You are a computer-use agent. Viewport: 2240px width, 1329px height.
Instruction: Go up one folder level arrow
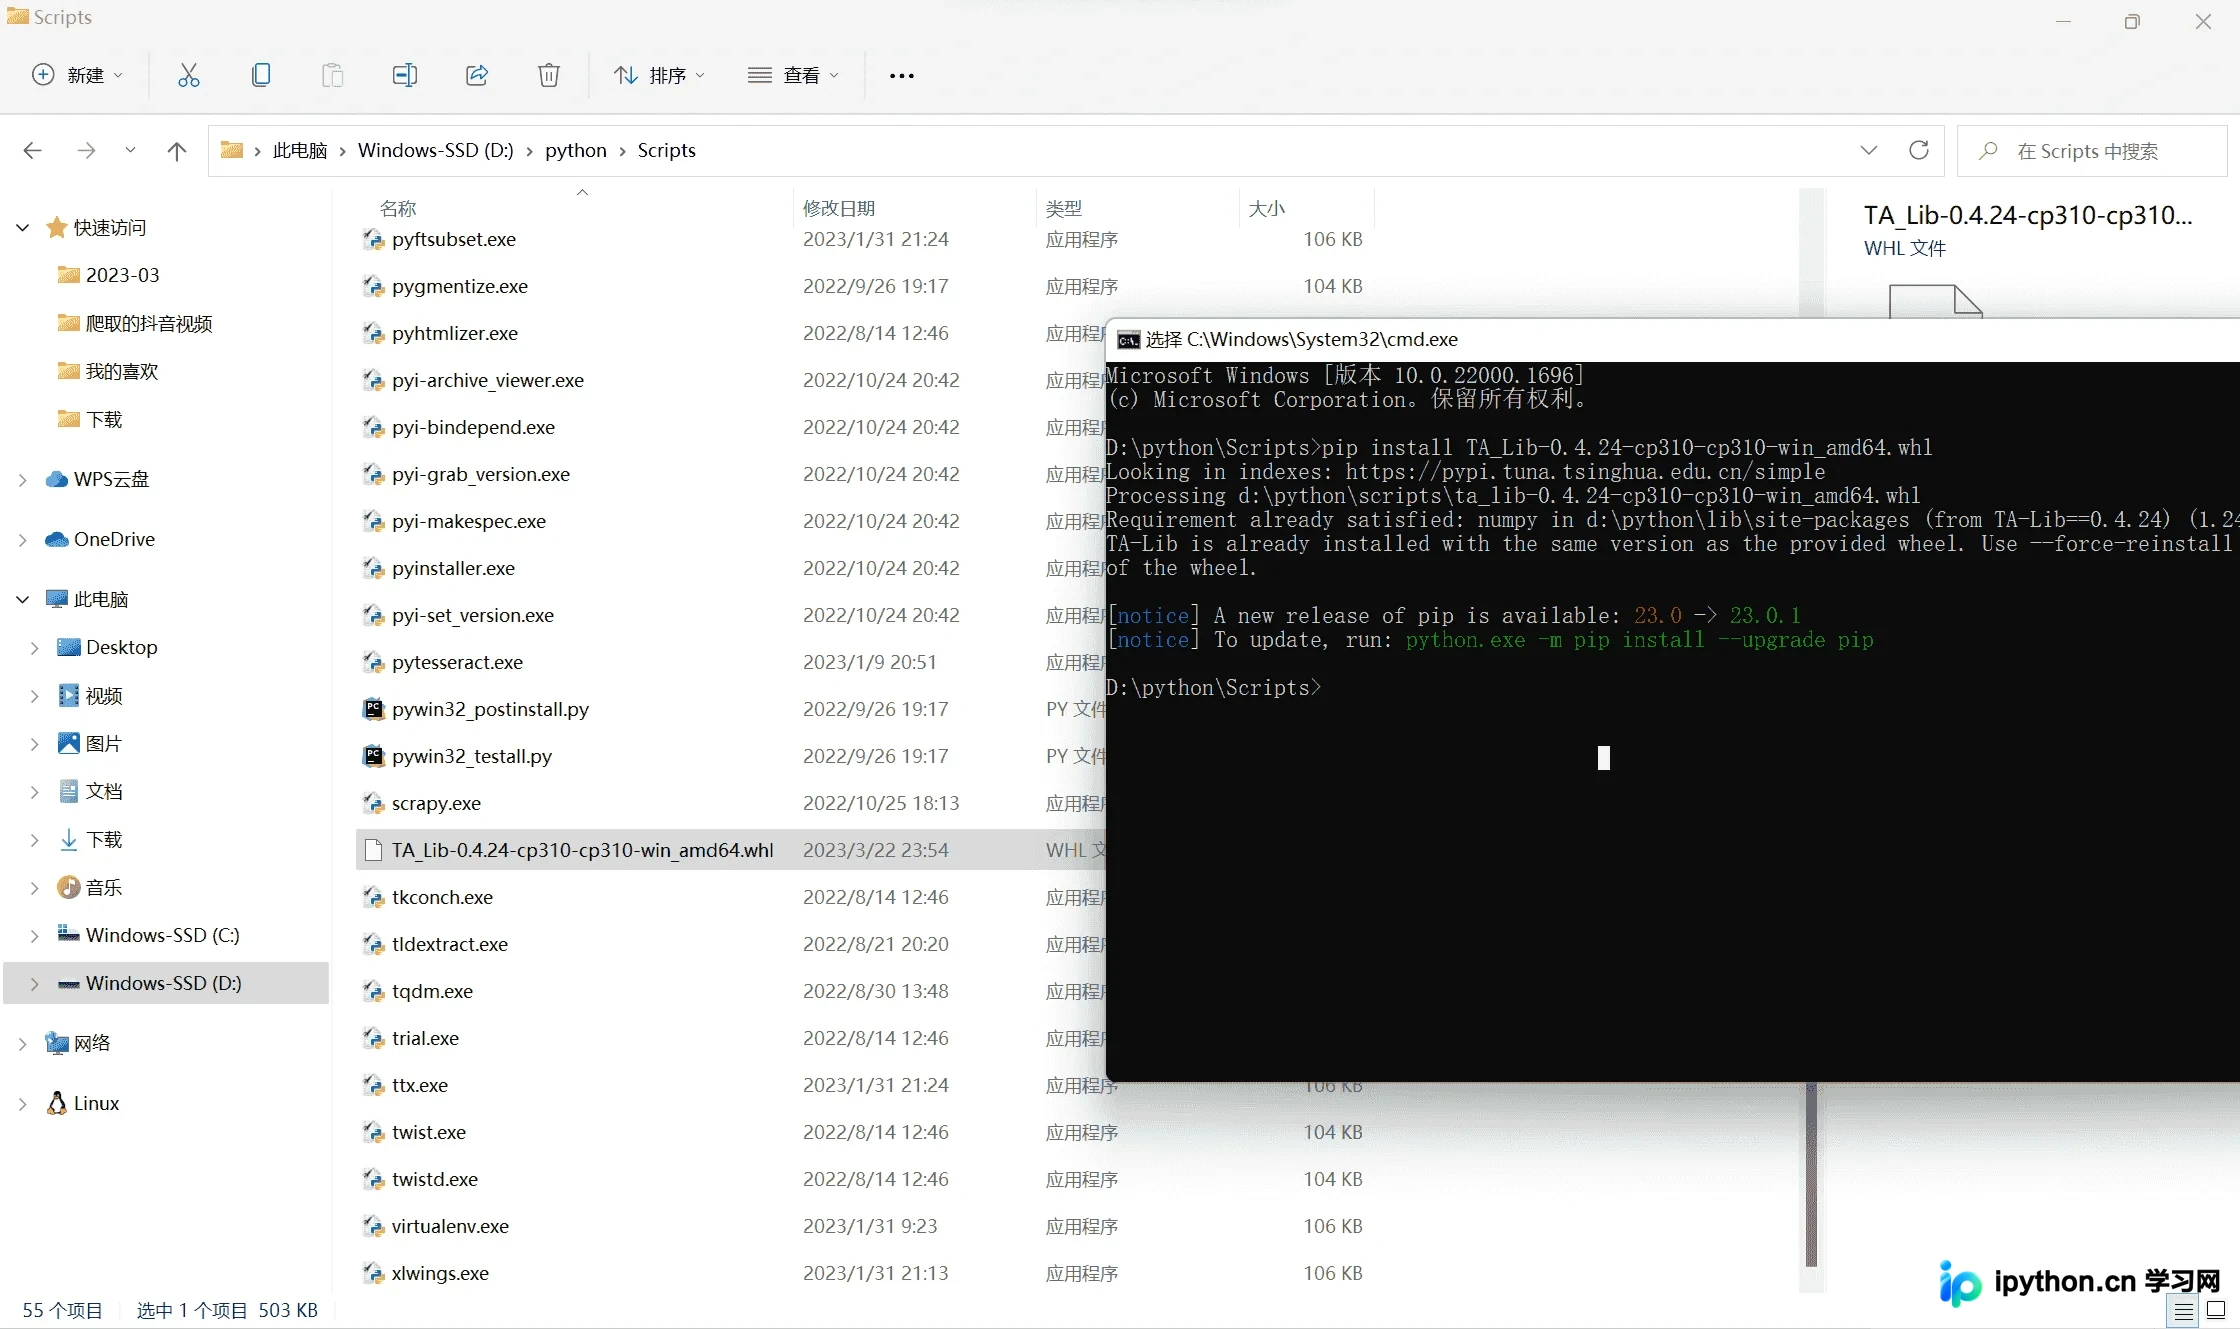(177, 150)
